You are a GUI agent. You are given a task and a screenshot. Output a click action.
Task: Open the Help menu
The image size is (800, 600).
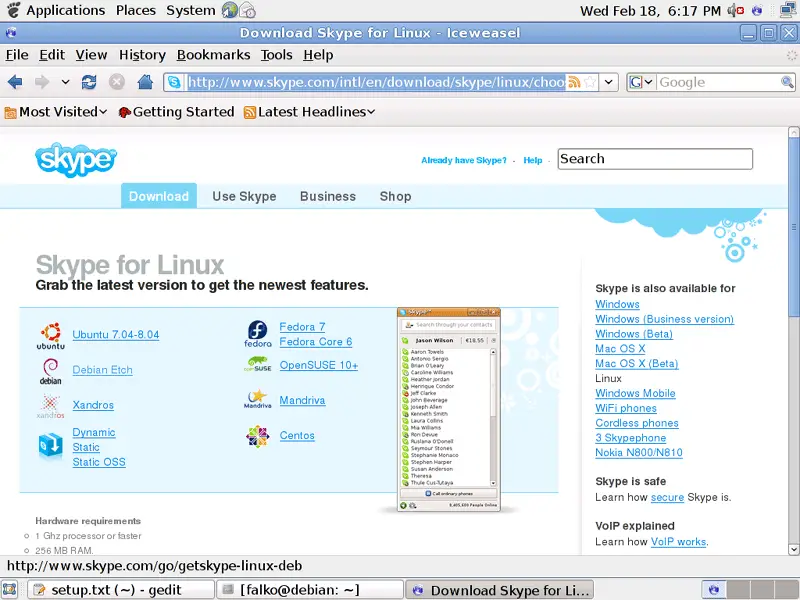318,55
